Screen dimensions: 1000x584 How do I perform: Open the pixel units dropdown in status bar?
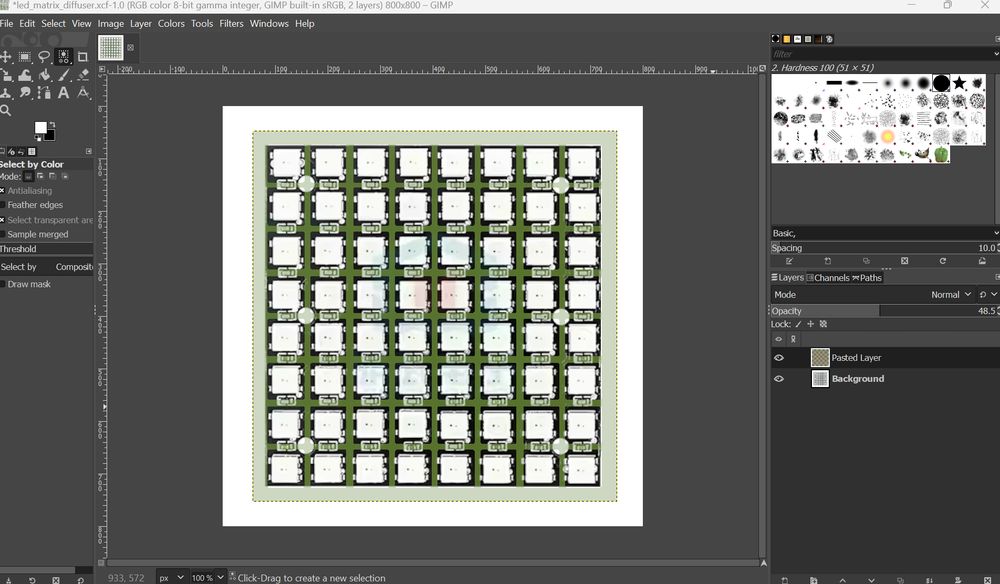[171, 577]
